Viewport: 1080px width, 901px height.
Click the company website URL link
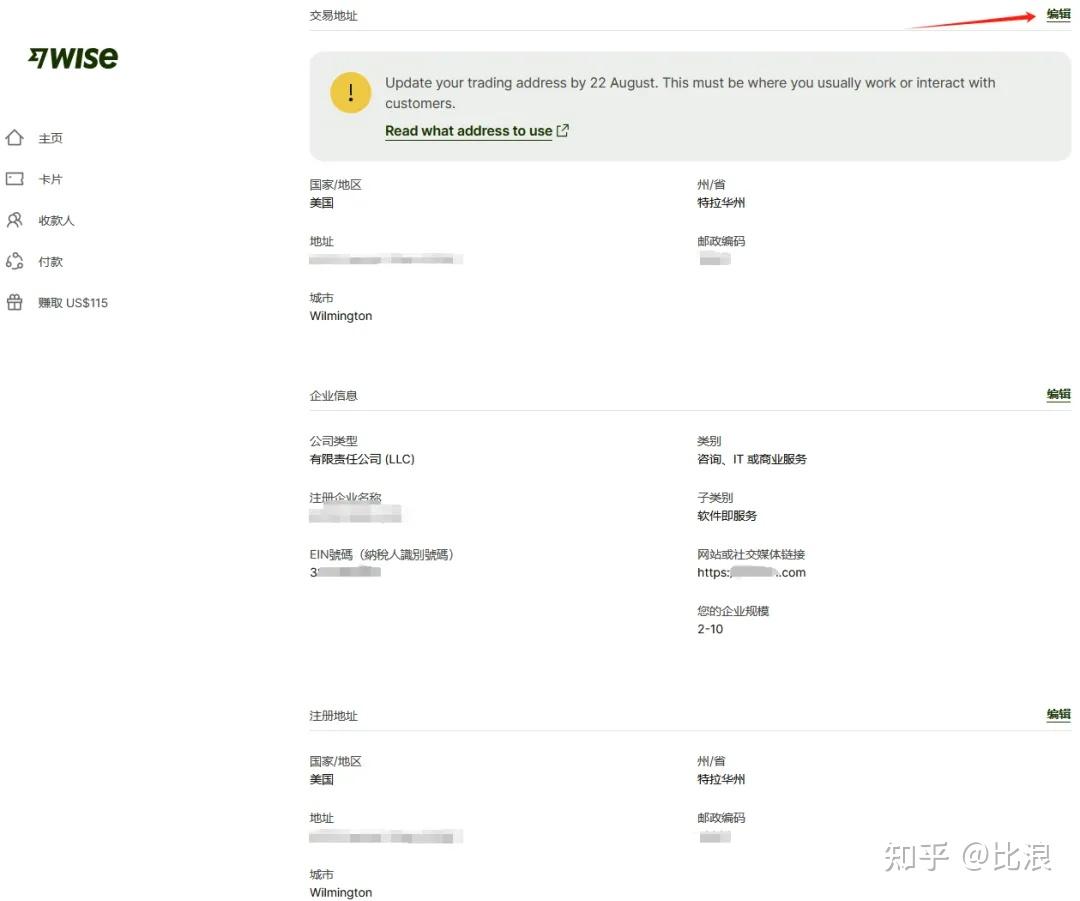click(x=752, y=572)
